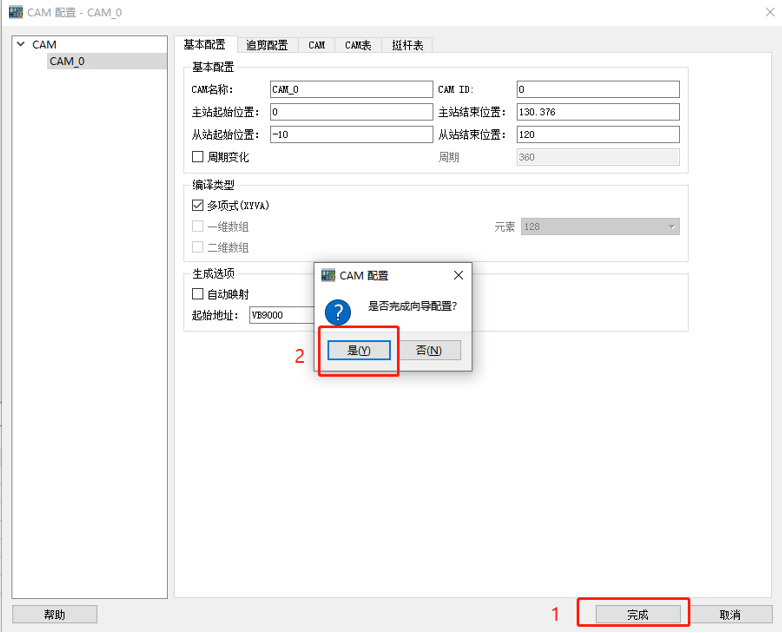Screen dimensions: 782x633
Task: Click the 主站起始位置 field
Action: coord(351,112)
